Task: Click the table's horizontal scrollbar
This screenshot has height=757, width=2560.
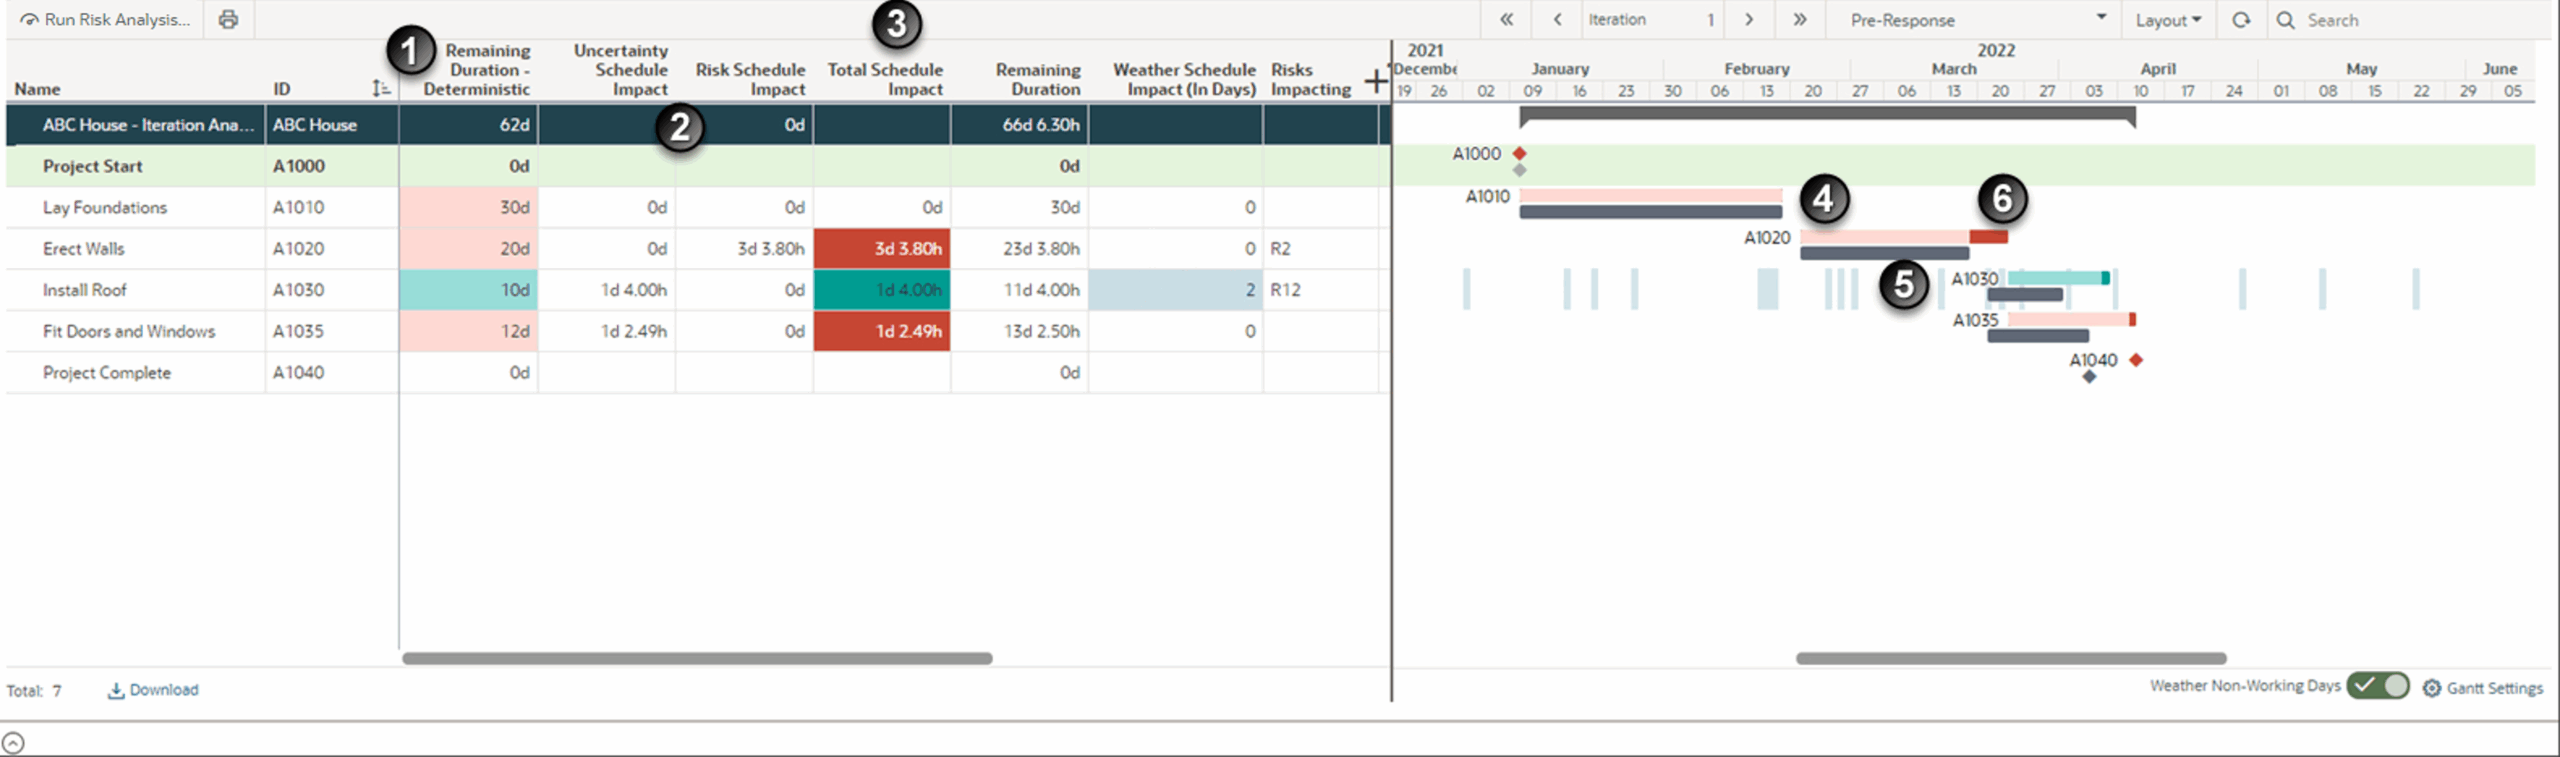Action: pos(697,658)
